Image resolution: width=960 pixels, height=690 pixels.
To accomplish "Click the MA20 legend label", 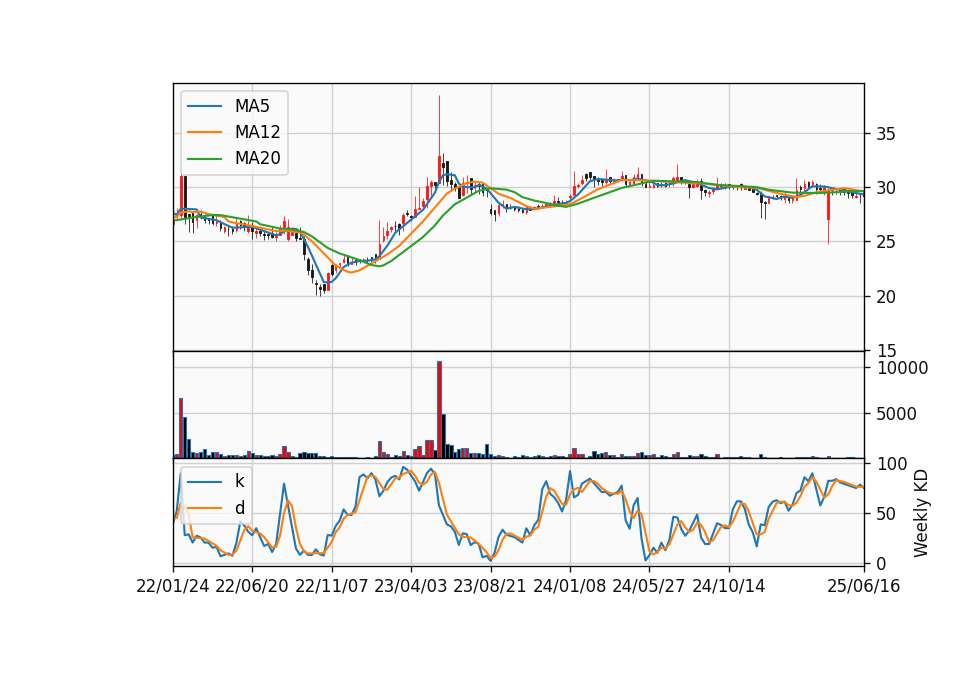I will click(x=257, y=158).
